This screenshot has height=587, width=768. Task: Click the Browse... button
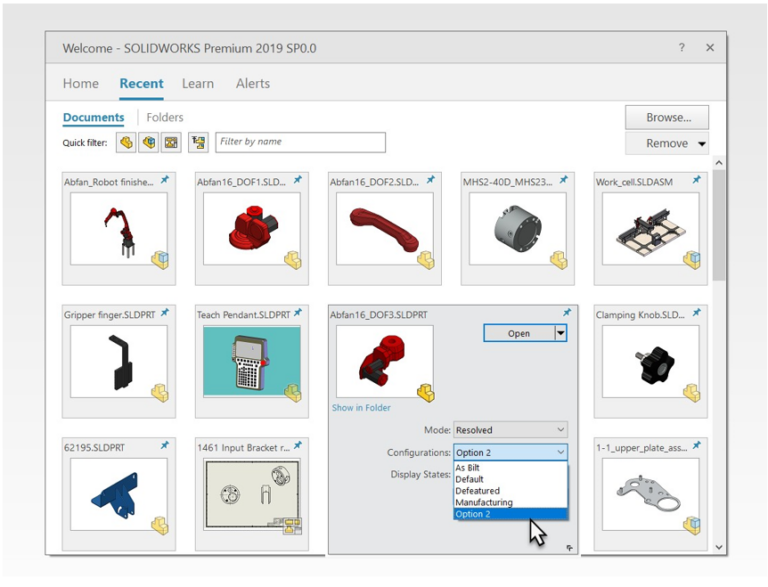666,117
